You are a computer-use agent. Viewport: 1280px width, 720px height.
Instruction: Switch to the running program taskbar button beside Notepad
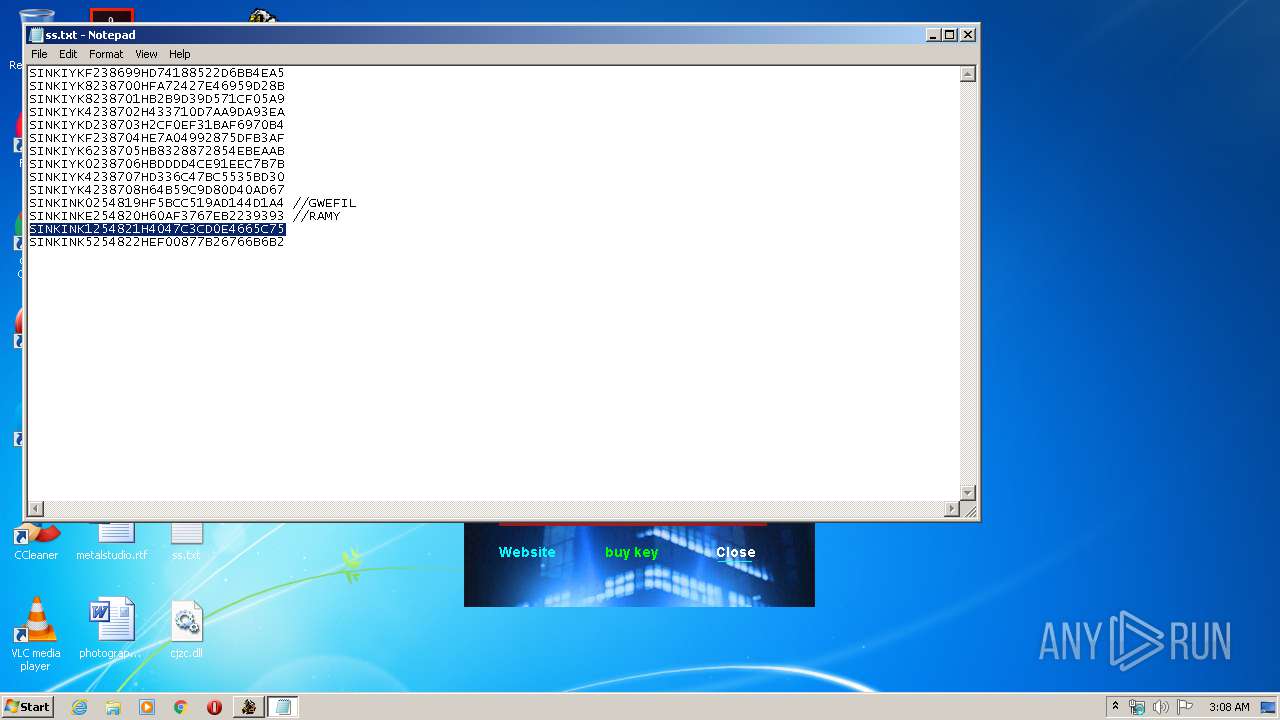click(248, 707)
